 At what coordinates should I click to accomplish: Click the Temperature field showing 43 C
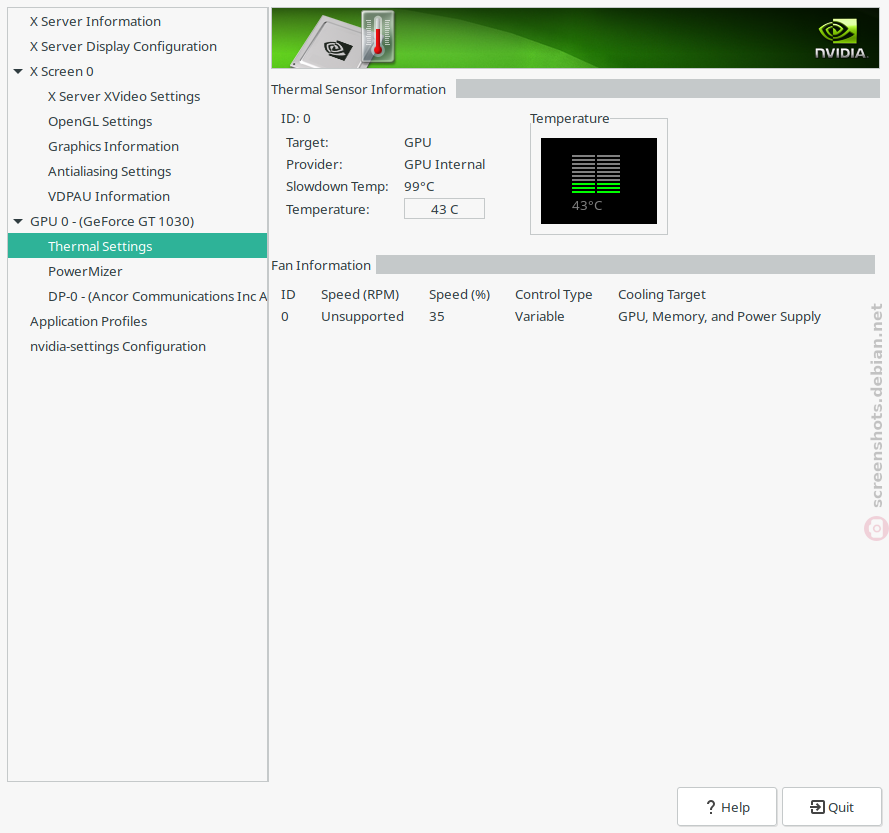pos(444,209)
